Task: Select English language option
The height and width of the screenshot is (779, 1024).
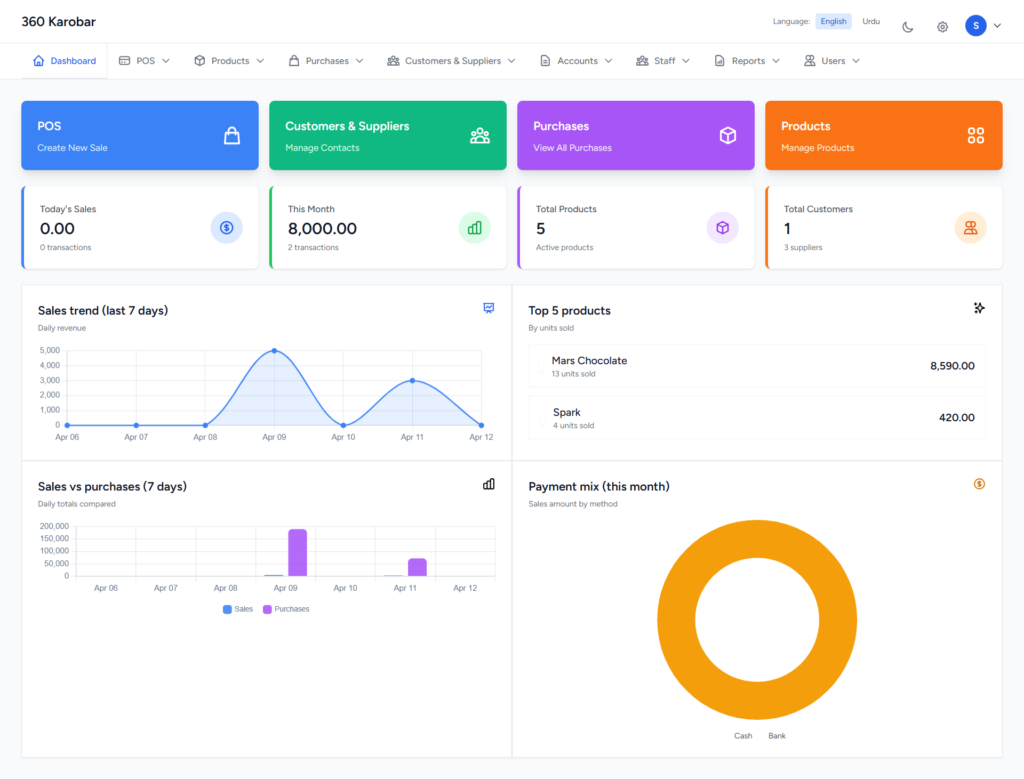Action: tap(833, 21)
